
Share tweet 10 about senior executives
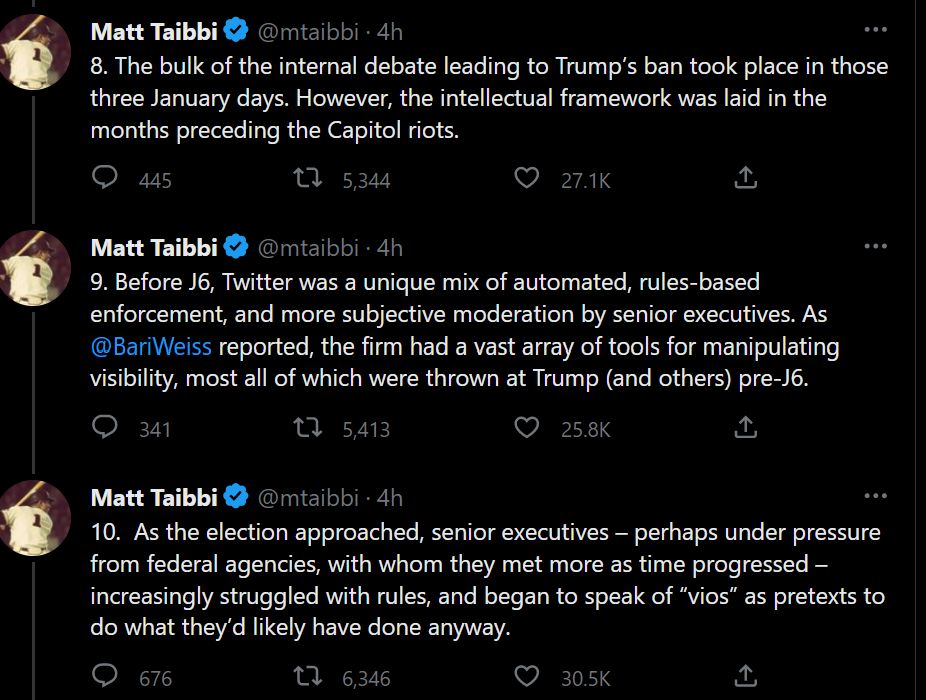745,677
